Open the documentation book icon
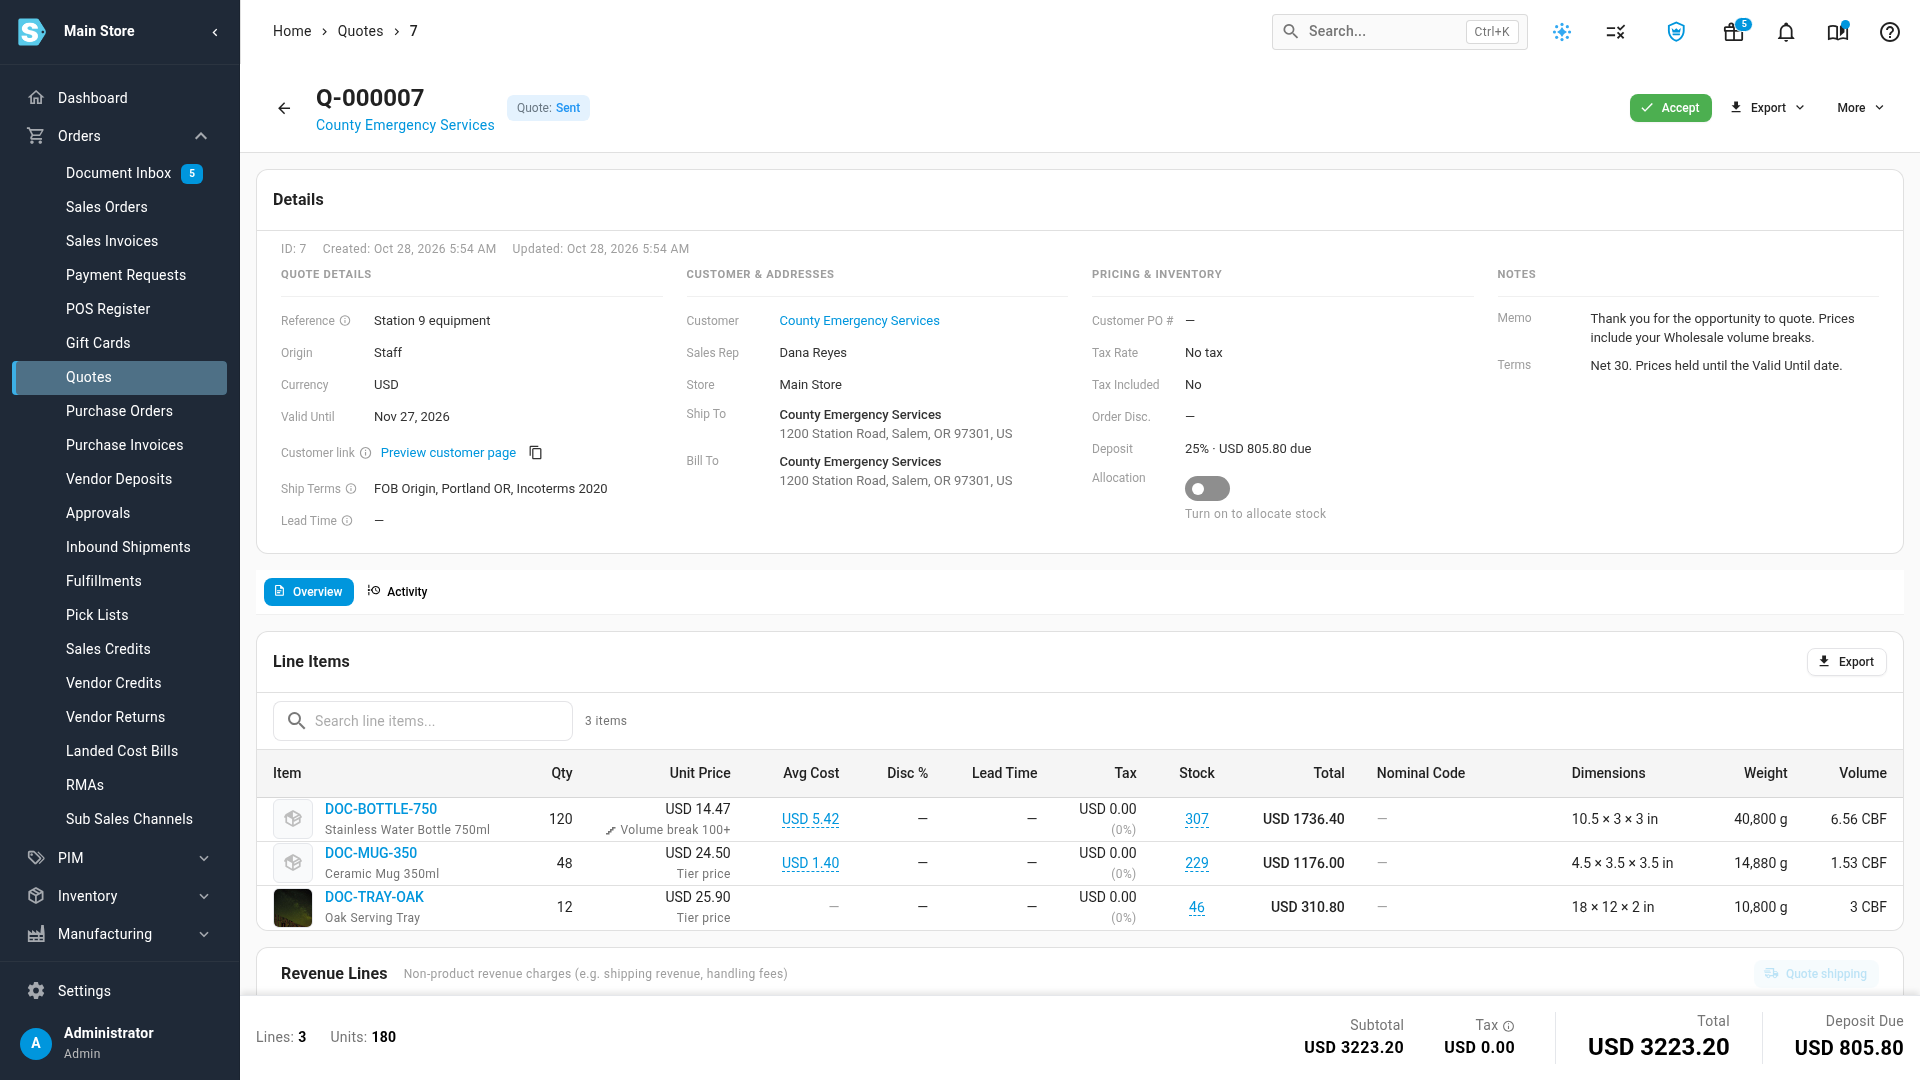Image resolution: width=1920 pixels, height=1080 pixels. (x=1838, y=32)
